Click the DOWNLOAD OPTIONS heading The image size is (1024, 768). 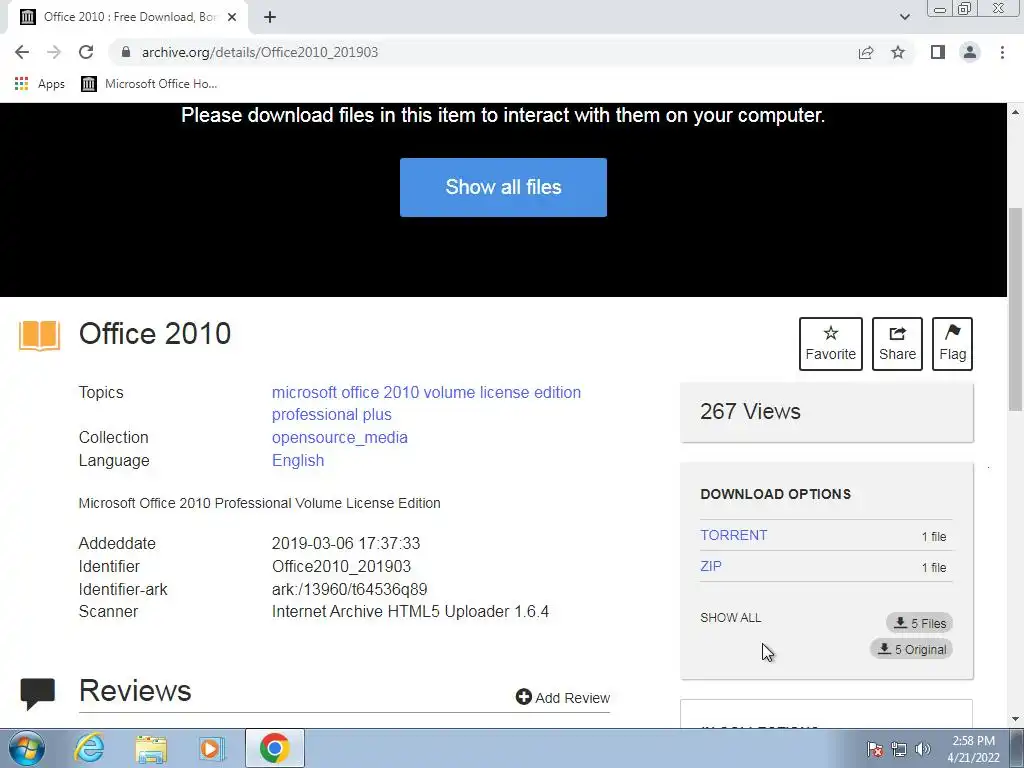click(x=776, y=494)
